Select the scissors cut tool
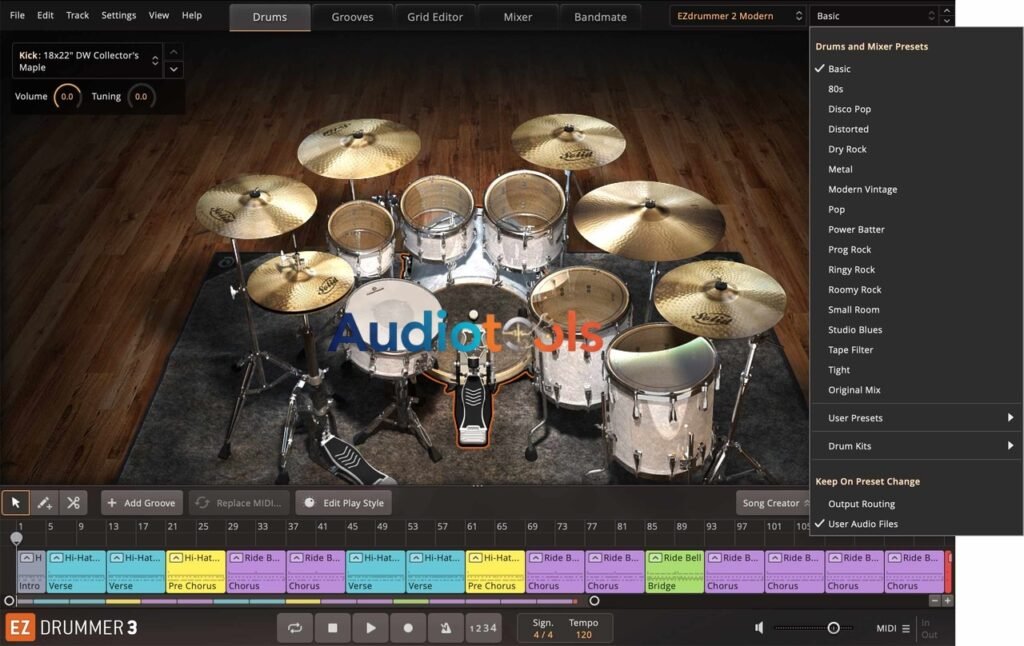 click(x=73, y=502)
